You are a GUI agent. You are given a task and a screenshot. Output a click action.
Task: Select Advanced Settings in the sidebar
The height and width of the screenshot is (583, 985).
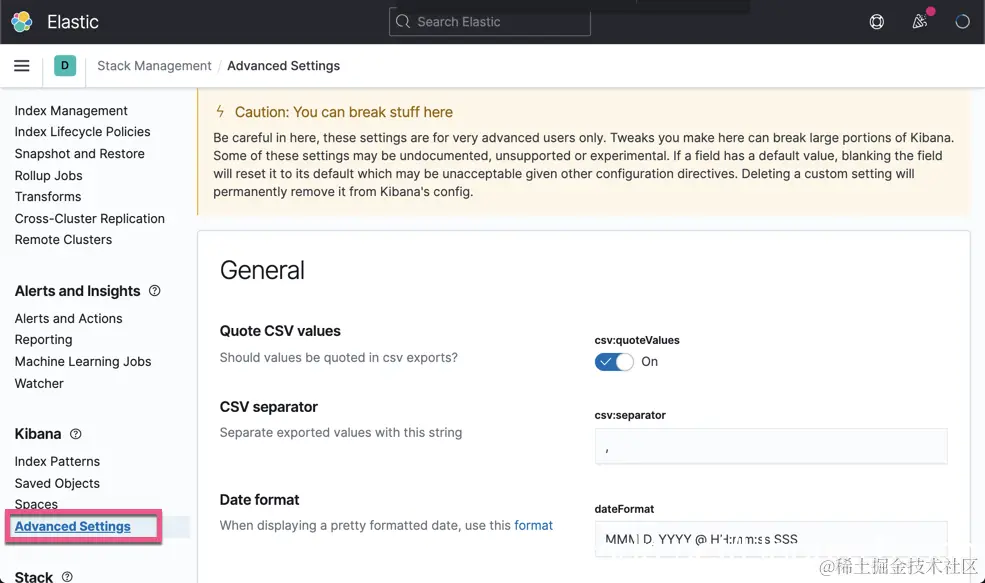pyautogui.click(x=73, y=527)
